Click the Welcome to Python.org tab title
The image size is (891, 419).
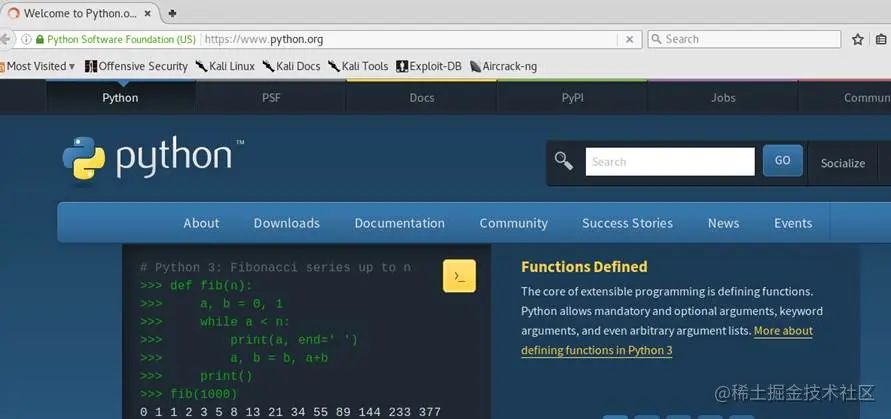pos(80,13)
